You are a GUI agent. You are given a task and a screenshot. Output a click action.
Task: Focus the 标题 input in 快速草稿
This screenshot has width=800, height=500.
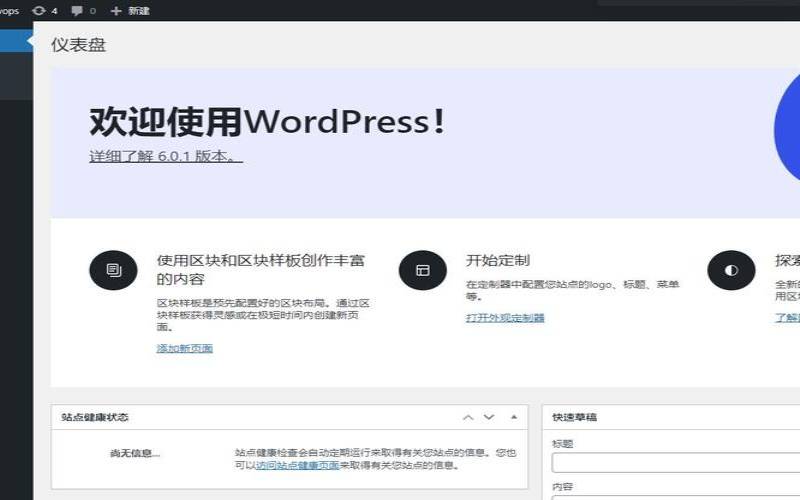pos(676,463)
